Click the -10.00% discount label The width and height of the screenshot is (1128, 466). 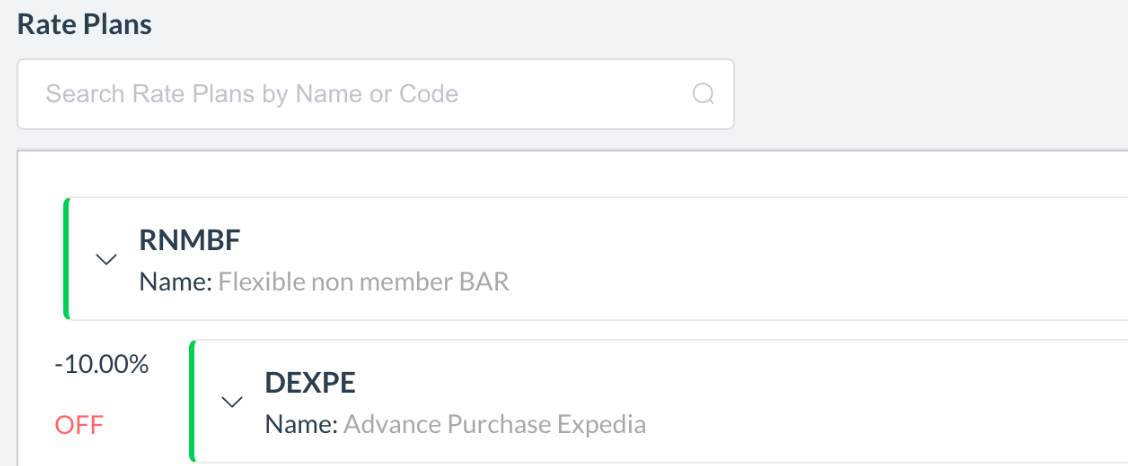click(101, 365)
